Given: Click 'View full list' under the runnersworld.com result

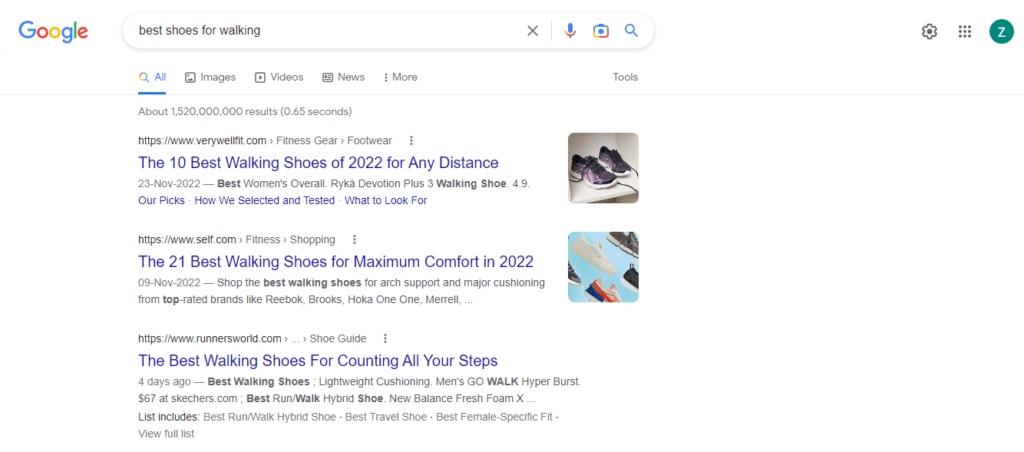Looking at the screenshot, I should [166, 434].
